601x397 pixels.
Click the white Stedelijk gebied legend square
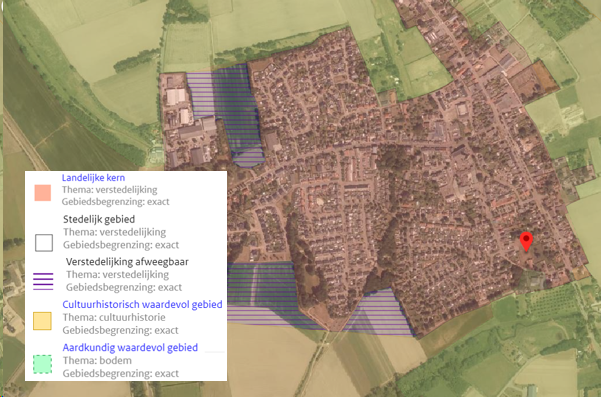click(x=44, y=243)
